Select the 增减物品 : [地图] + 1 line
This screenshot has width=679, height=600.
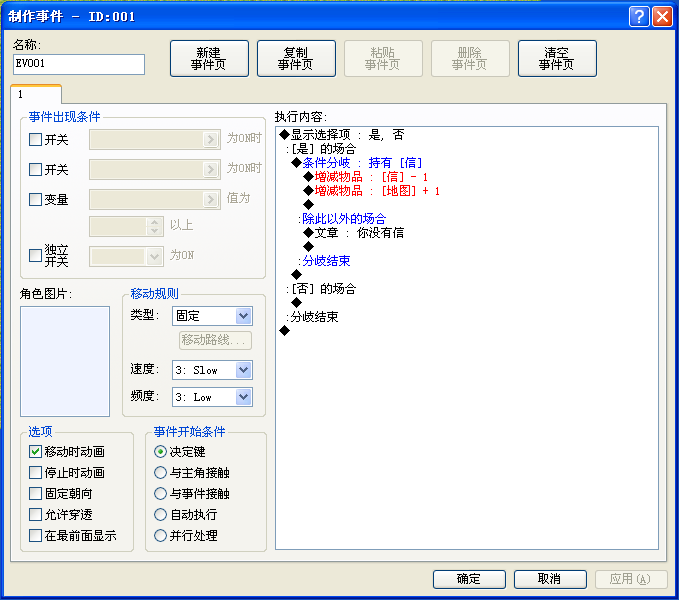(372, 191)
